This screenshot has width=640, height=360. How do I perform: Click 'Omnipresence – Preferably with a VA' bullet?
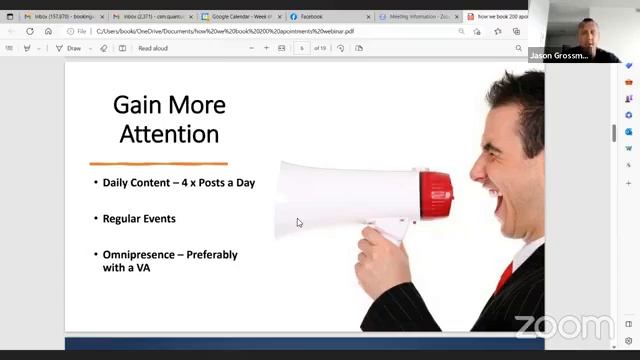170,261
